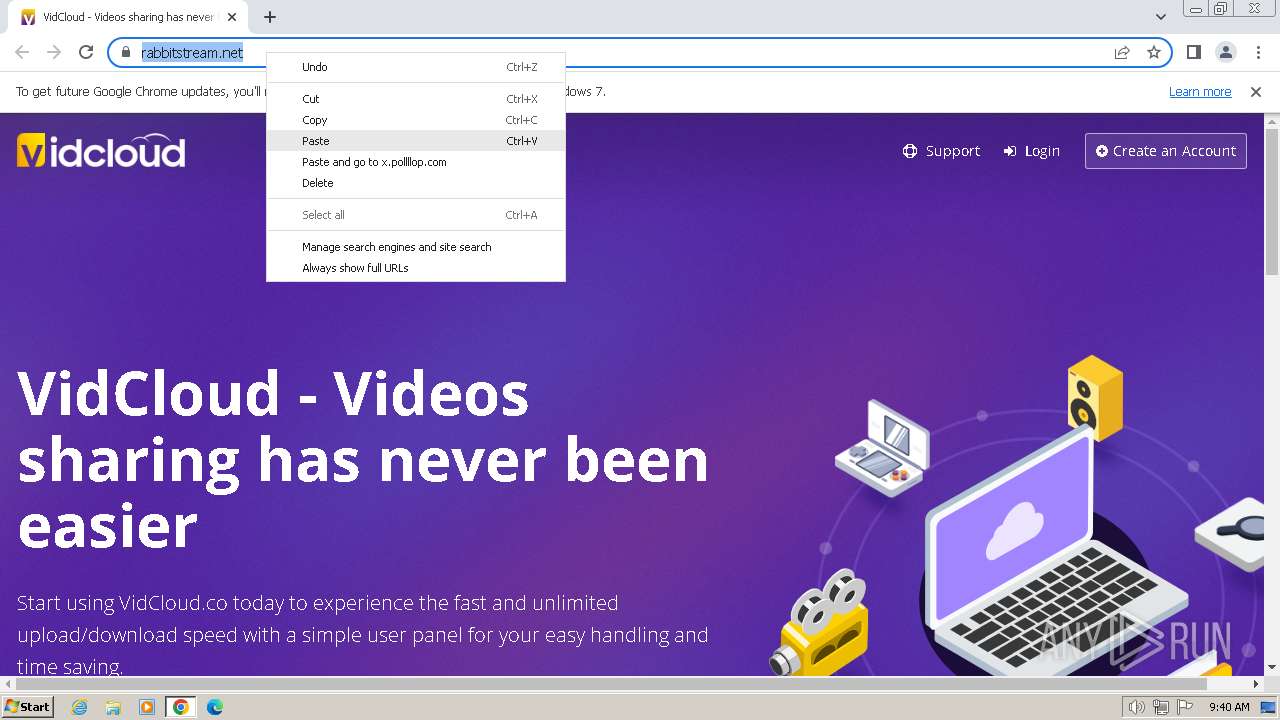1280x720 pixels.
Task: Choose Delete in the context menu
Action: tap(416, 183)
